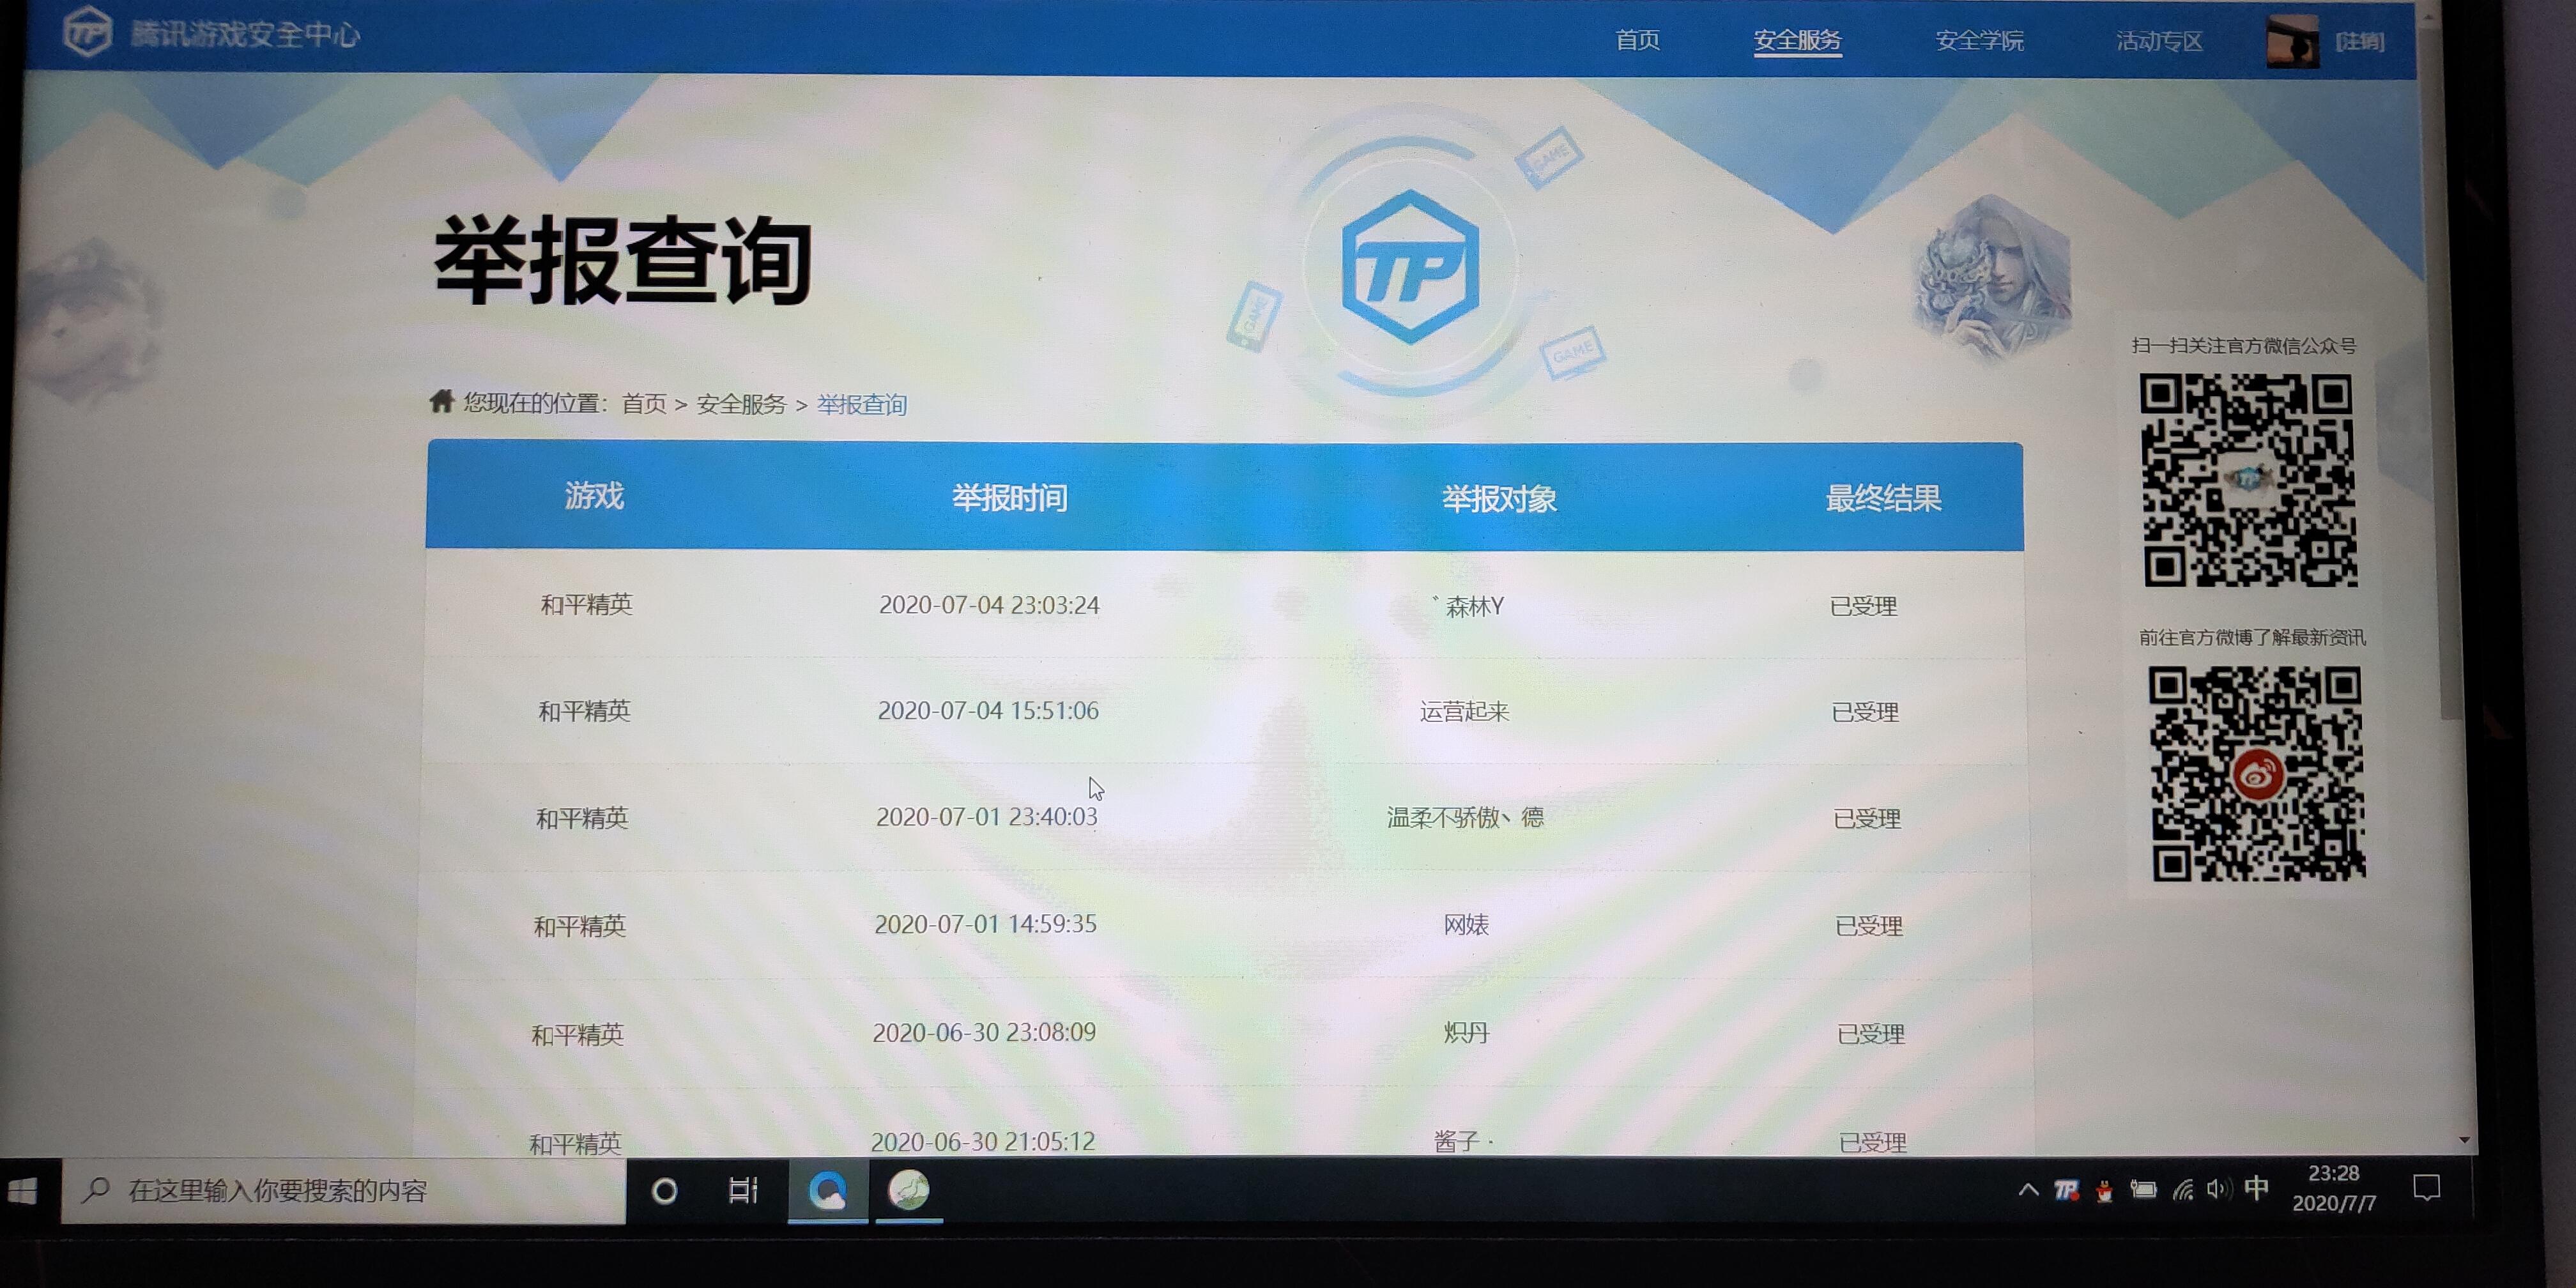Select the report target 温柔不骄傲、德
Screen dimensions: 2576x1288
[1465, 818]
